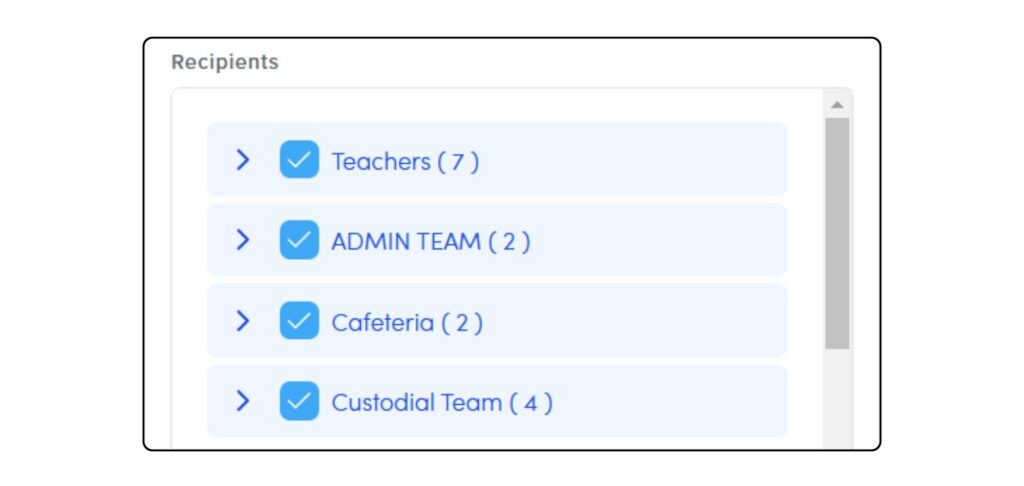The height and width of the screenshot is (486, 1024).
Task: Uncheck the ADMIN TEAM checkbox
Action: pyautogui.click(x=299, y=240)
